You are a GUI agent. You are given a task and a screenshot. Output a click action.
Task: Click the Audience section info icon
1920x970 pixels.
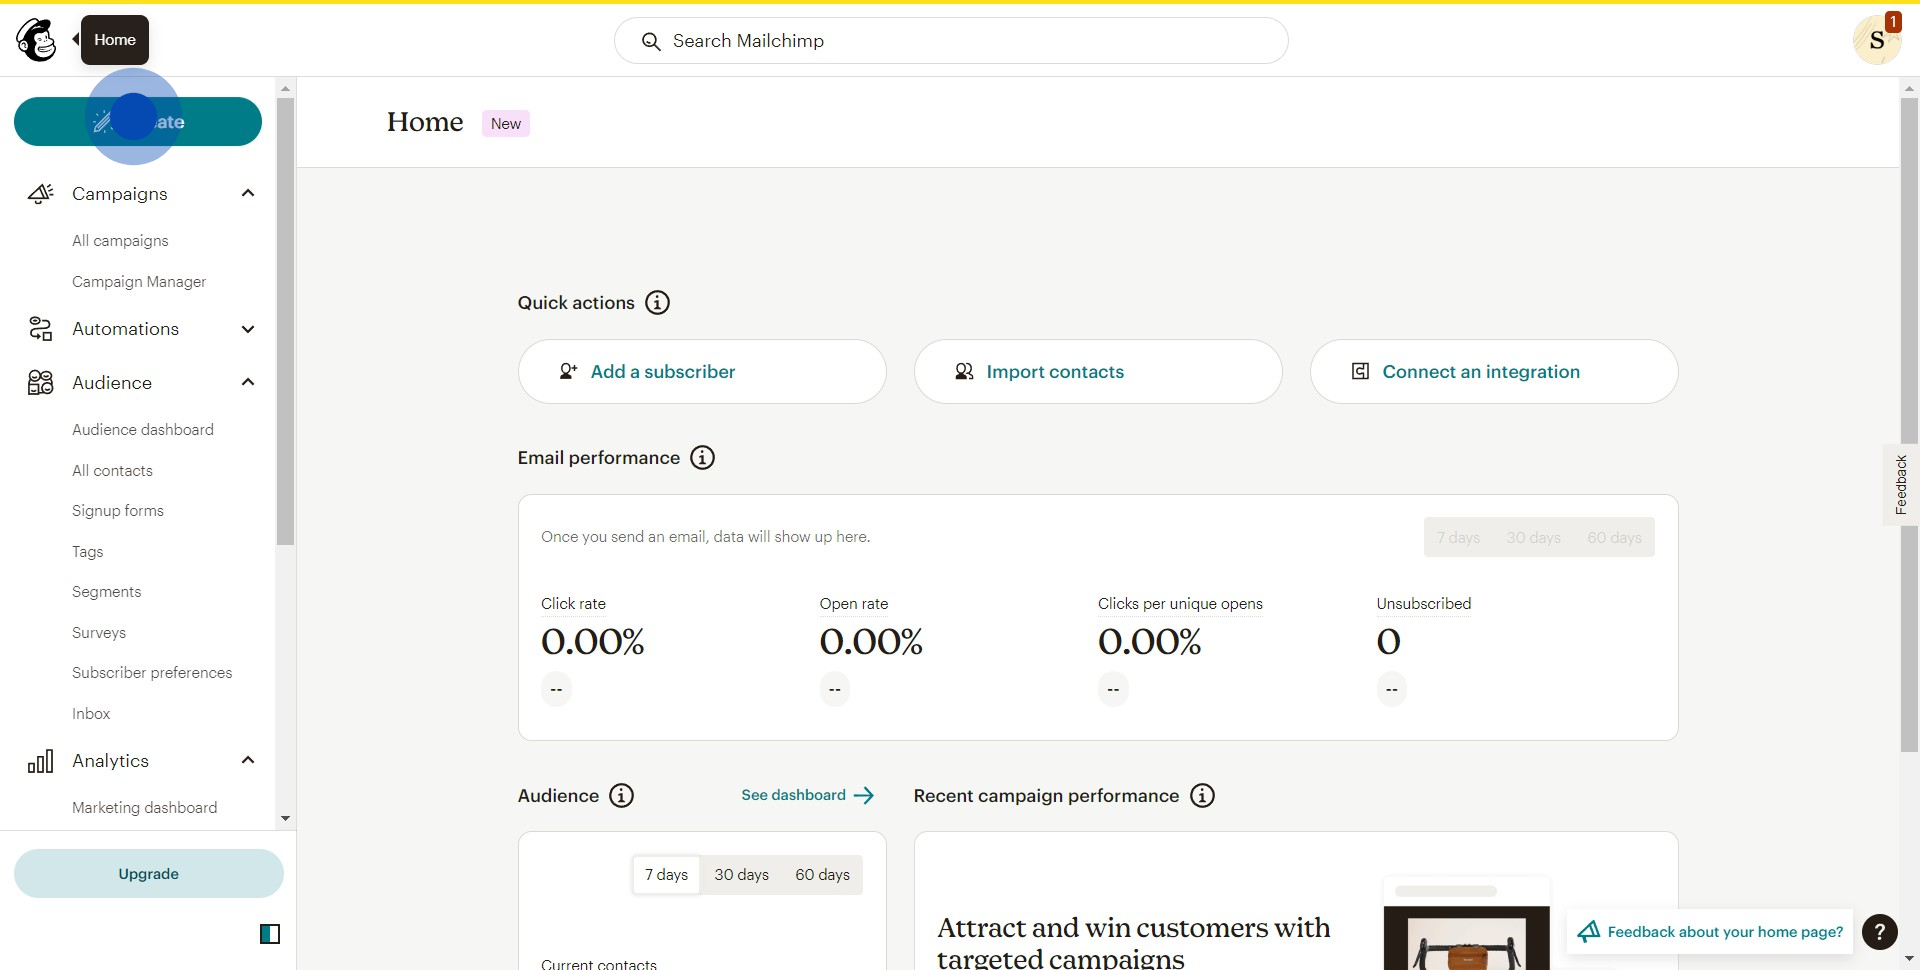coord(621,796)
